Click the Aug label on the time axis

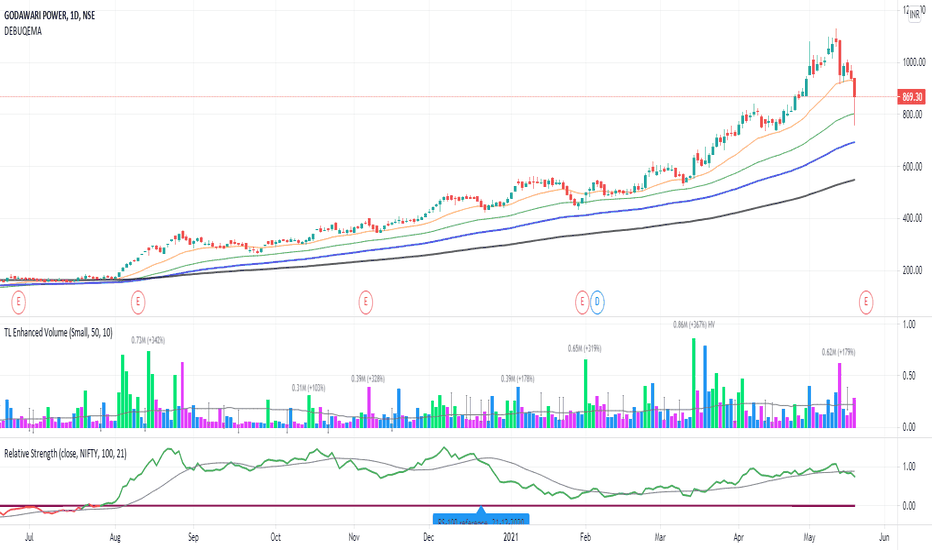(115, 538)
